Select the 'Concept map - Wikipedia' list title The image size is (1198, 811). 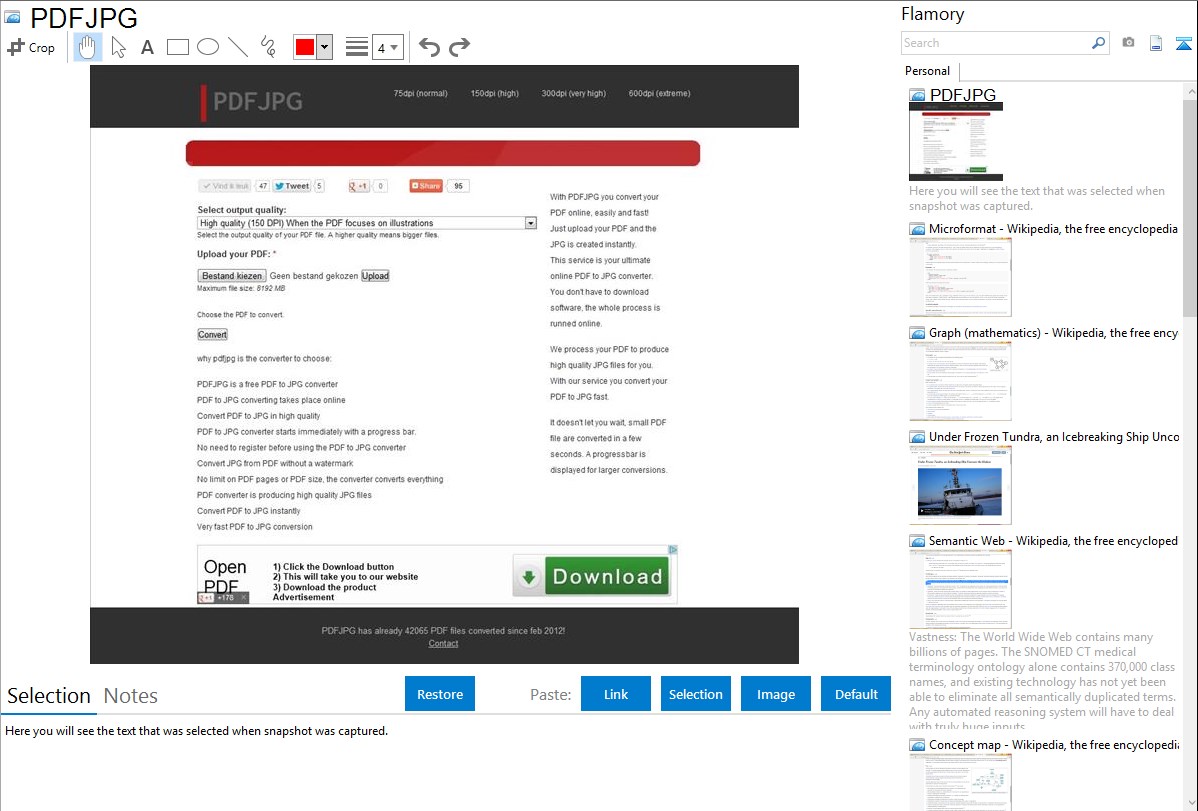tap(1054, 745)
